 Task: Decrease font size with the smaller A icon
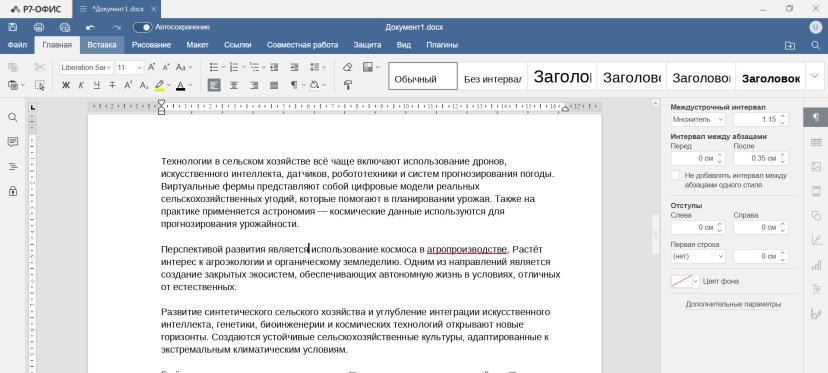tap(166, 67)
